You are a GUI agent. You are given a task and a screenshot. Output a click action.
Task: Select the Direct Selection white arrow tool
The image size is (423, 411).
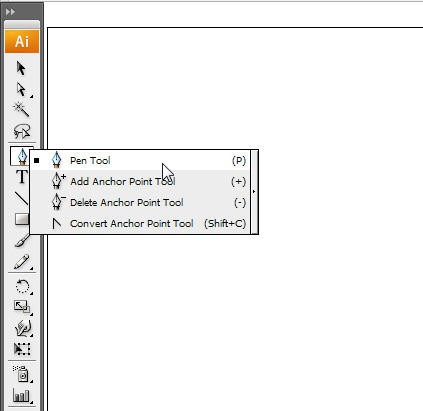21,89
